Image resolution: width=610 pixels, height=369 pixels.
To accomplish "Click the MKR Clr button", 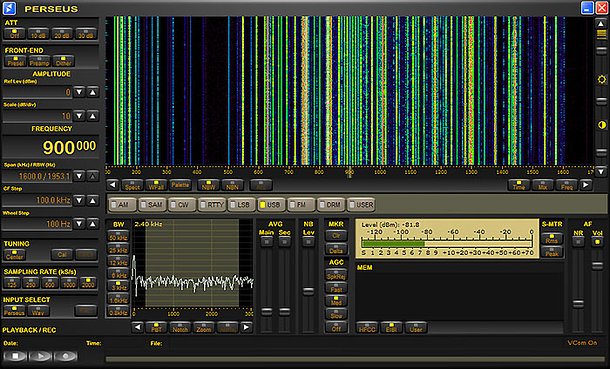I will click(336, 235).
